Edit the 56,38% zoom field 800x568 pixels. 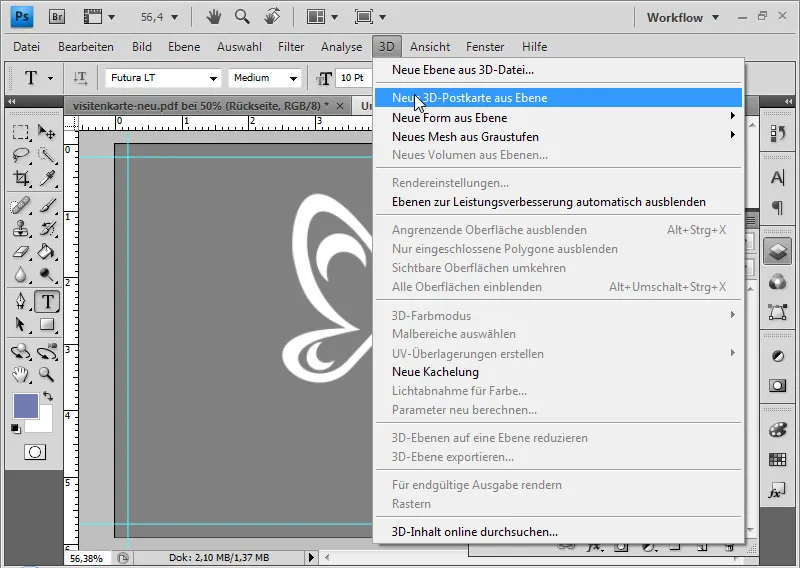(x=87, y=558)
